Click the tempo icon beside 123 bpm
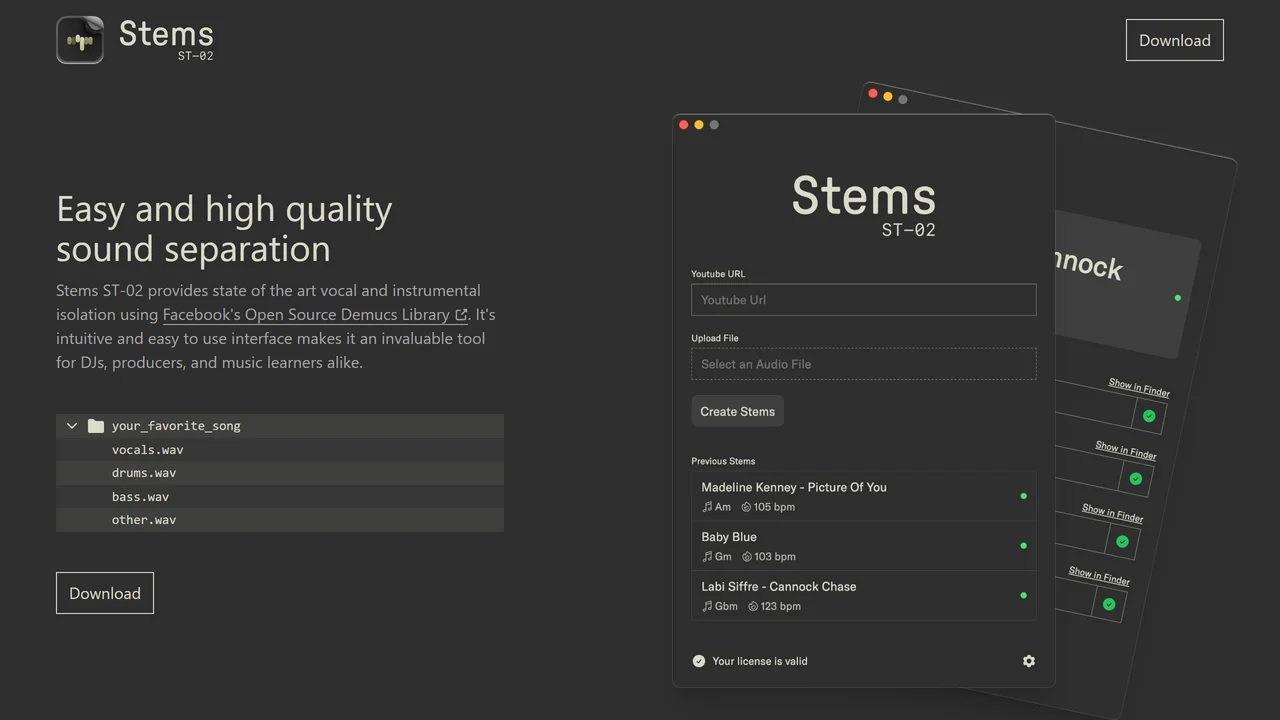 click(x=753, y=606)
